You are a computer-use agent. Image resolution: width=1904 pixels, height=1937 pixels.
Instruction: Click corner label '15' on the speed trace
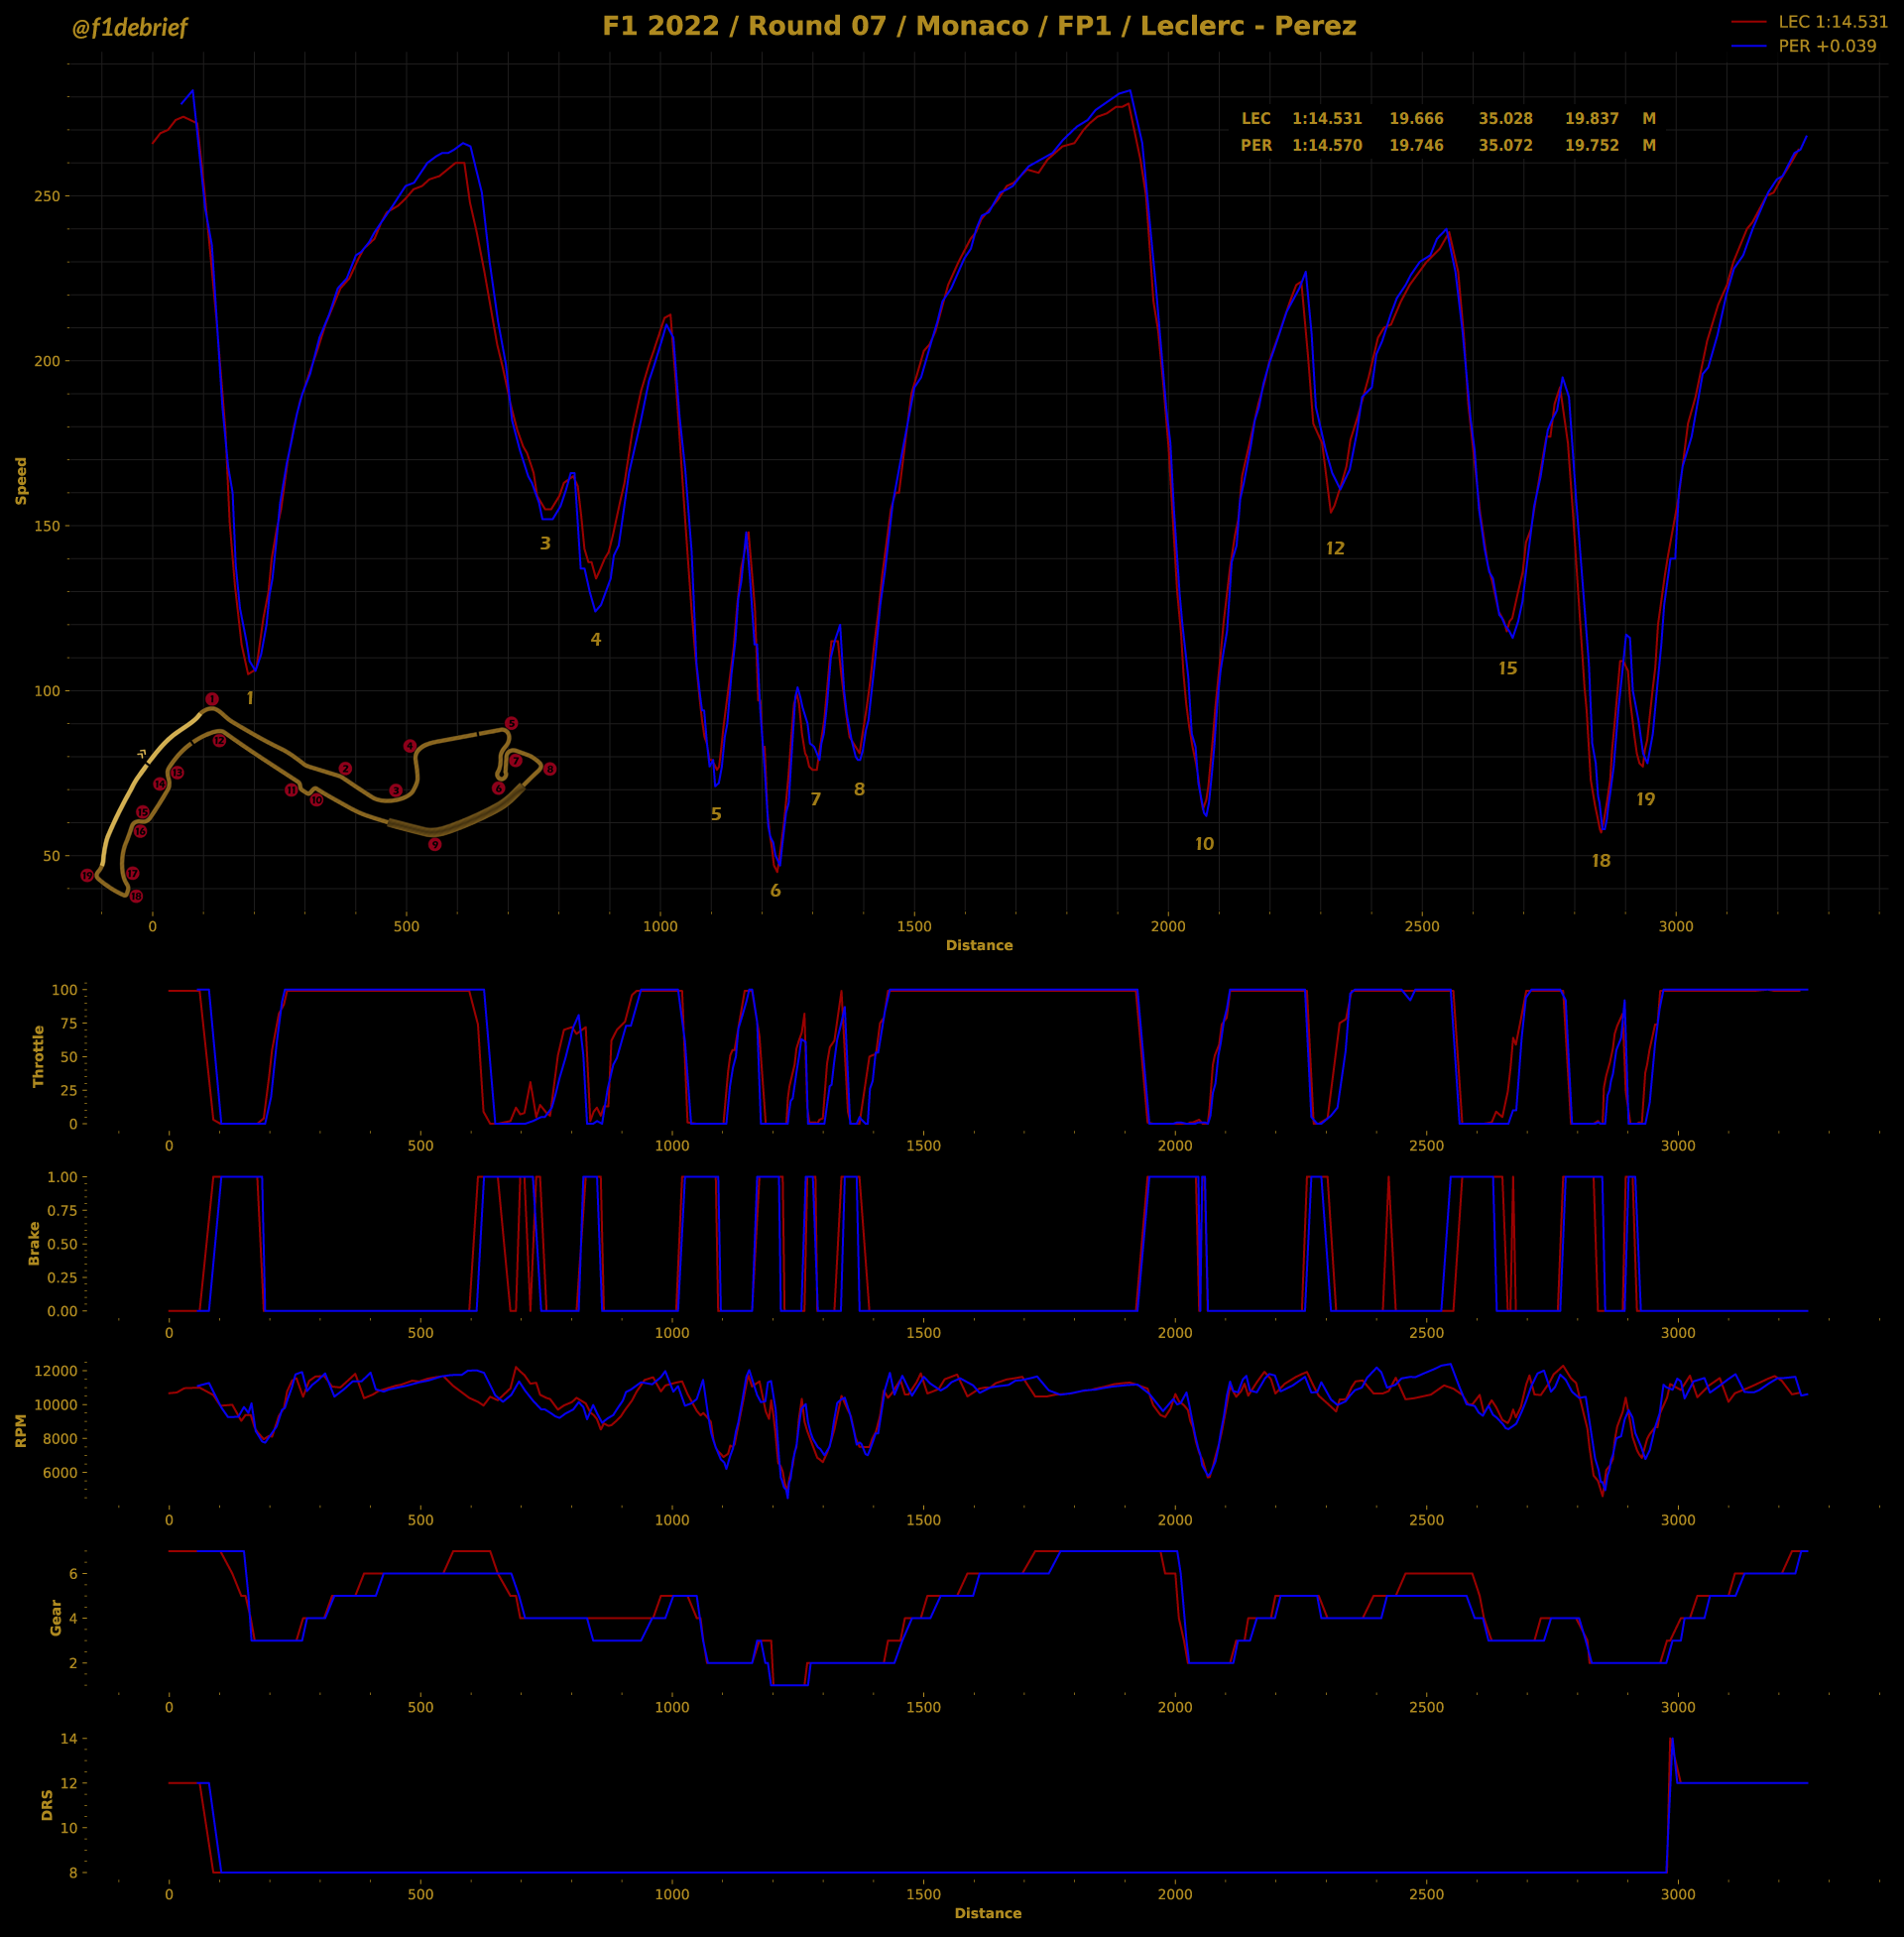click(1508, 669)
